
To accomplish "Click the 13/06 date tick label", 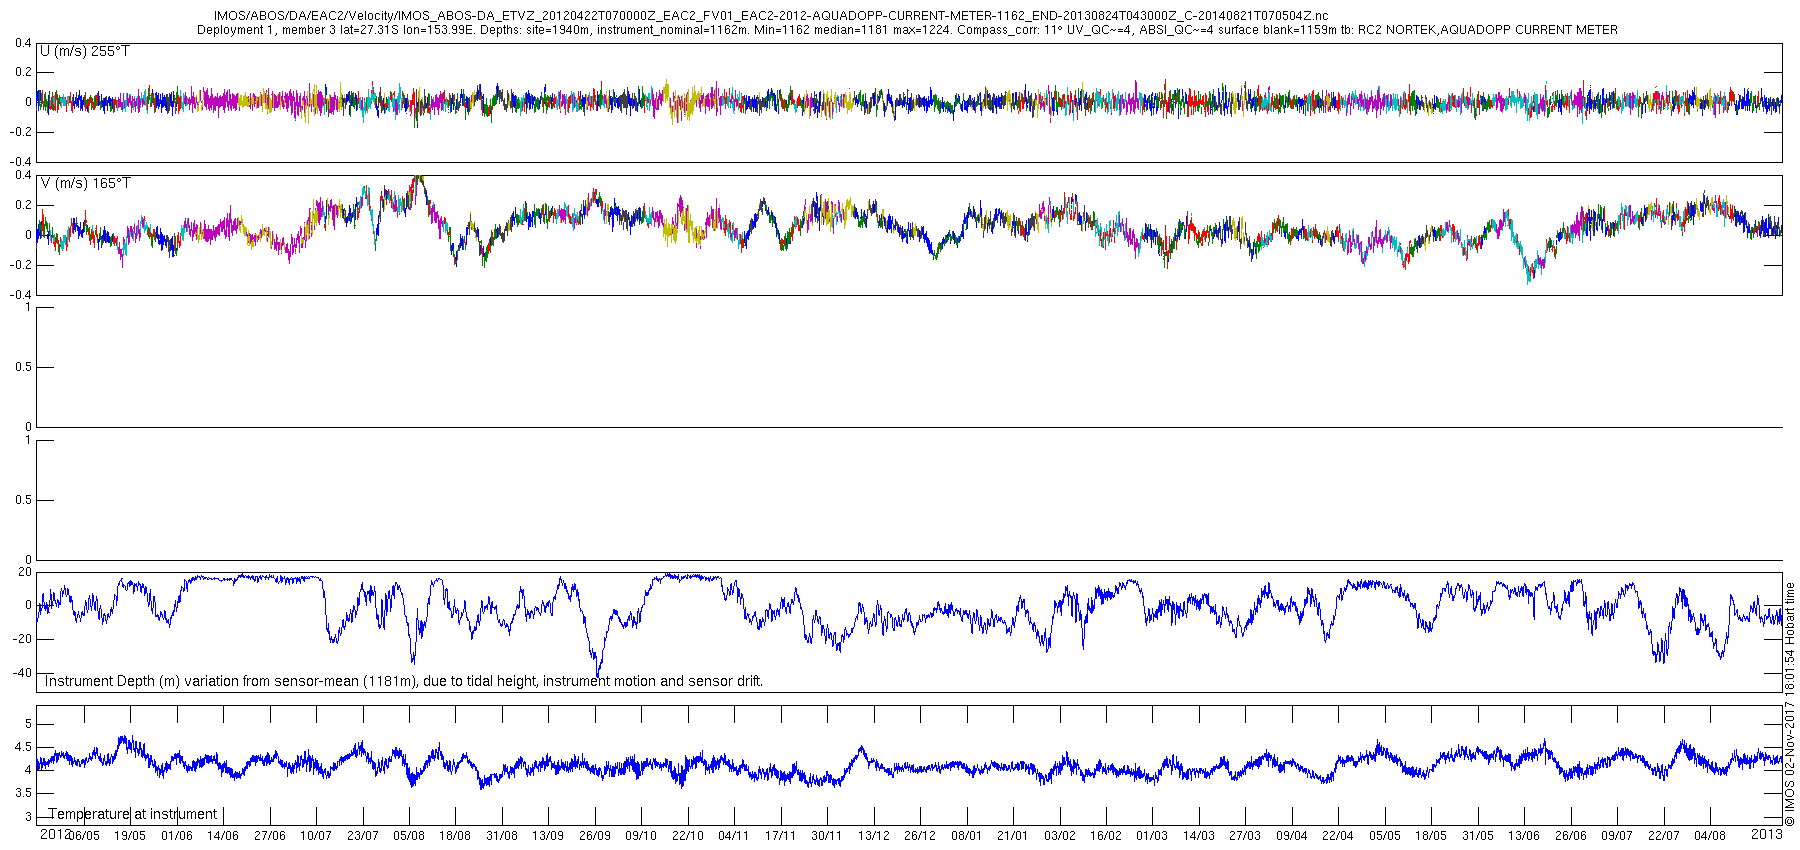I will click(x=1524, y=836).
